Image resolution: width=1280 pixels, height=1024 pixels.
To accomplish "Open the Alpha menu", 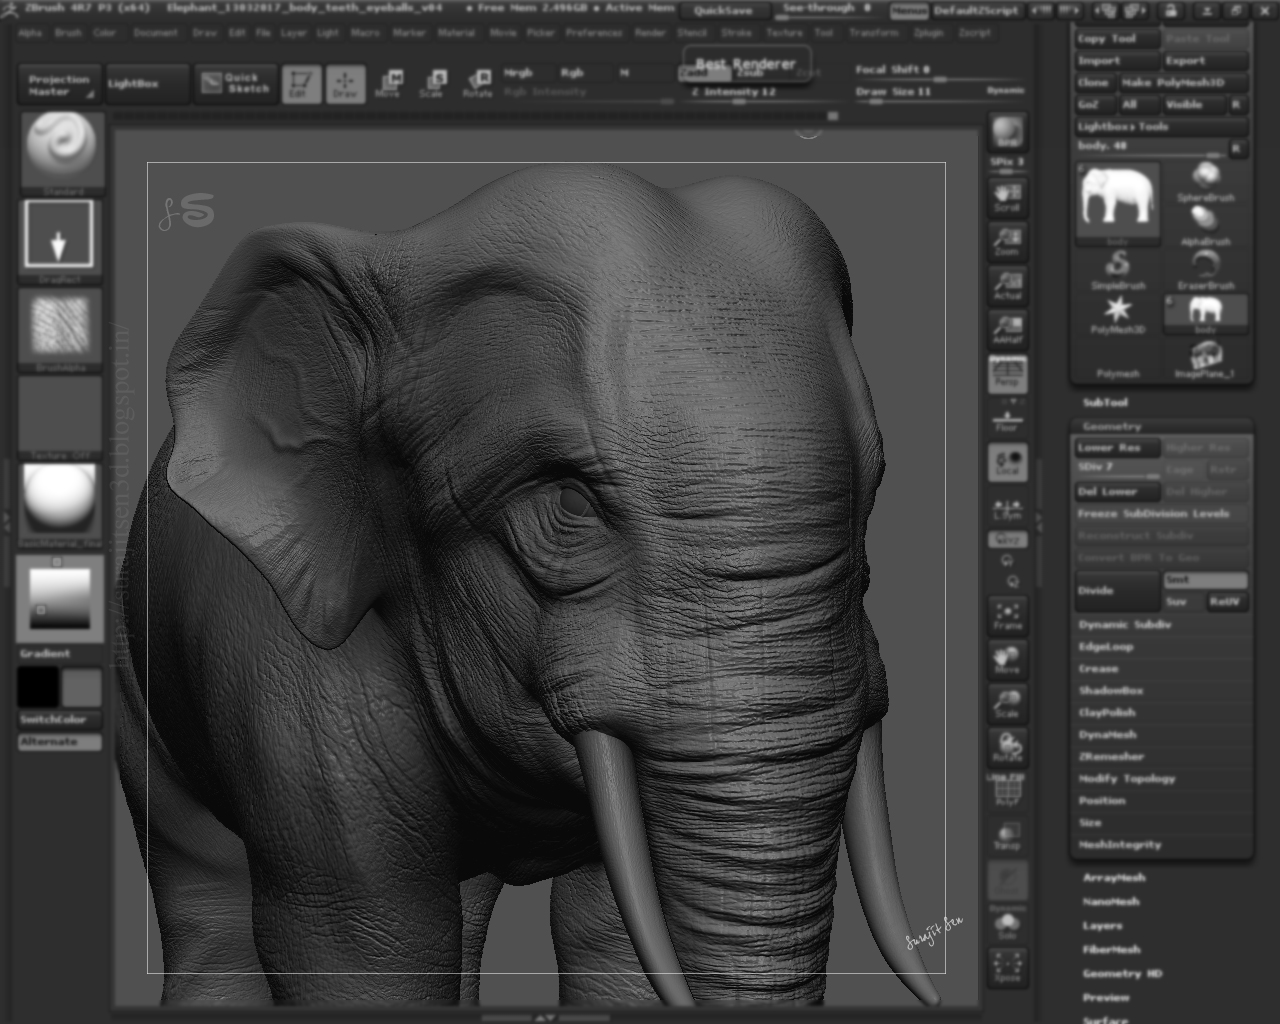I will pos(31,33).
